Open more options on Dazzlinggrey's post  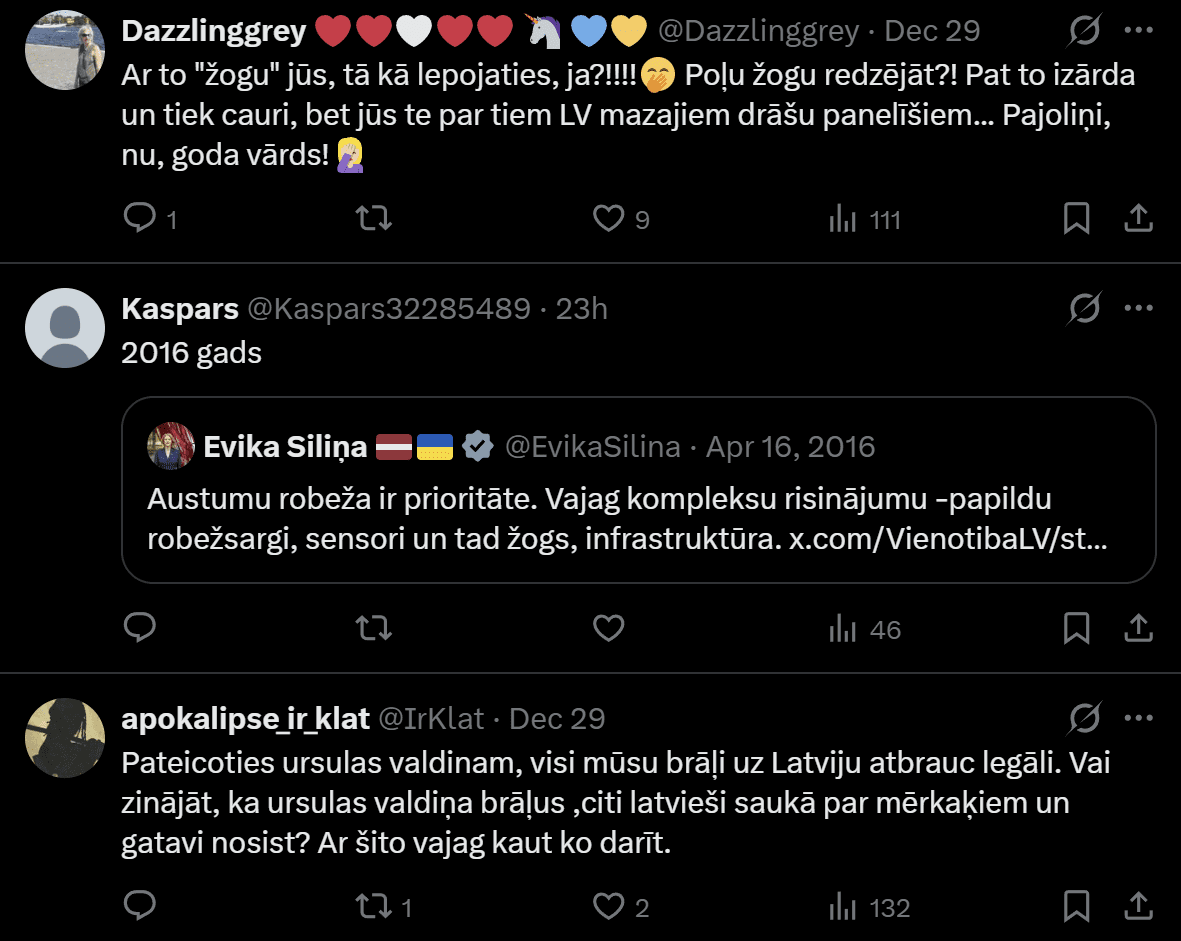coord(1138,31)
